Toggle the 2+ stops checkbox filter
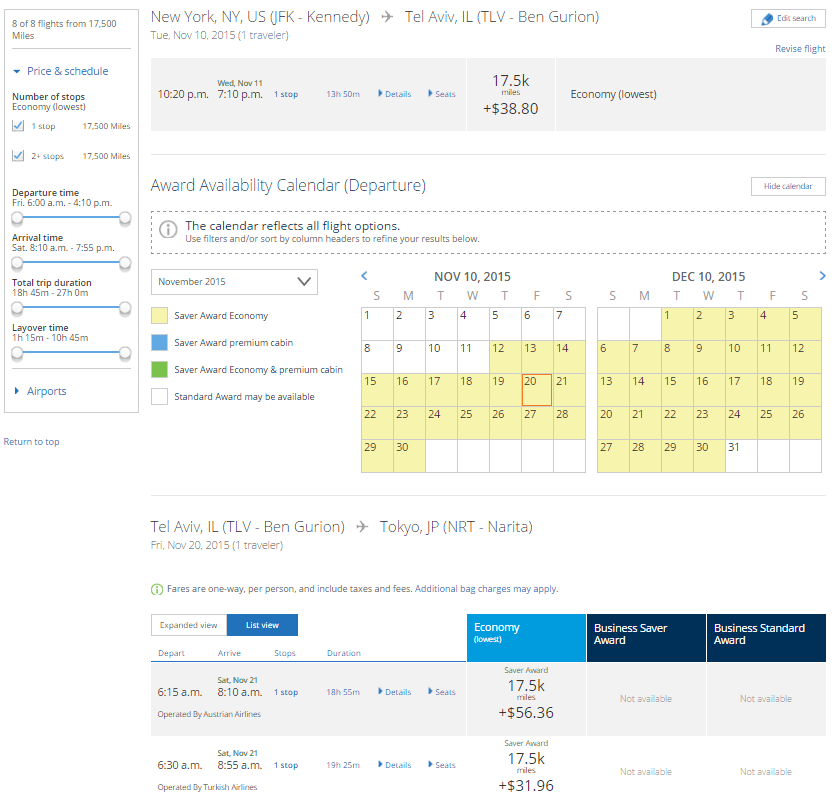840x802 pixels. coord(18,156)
